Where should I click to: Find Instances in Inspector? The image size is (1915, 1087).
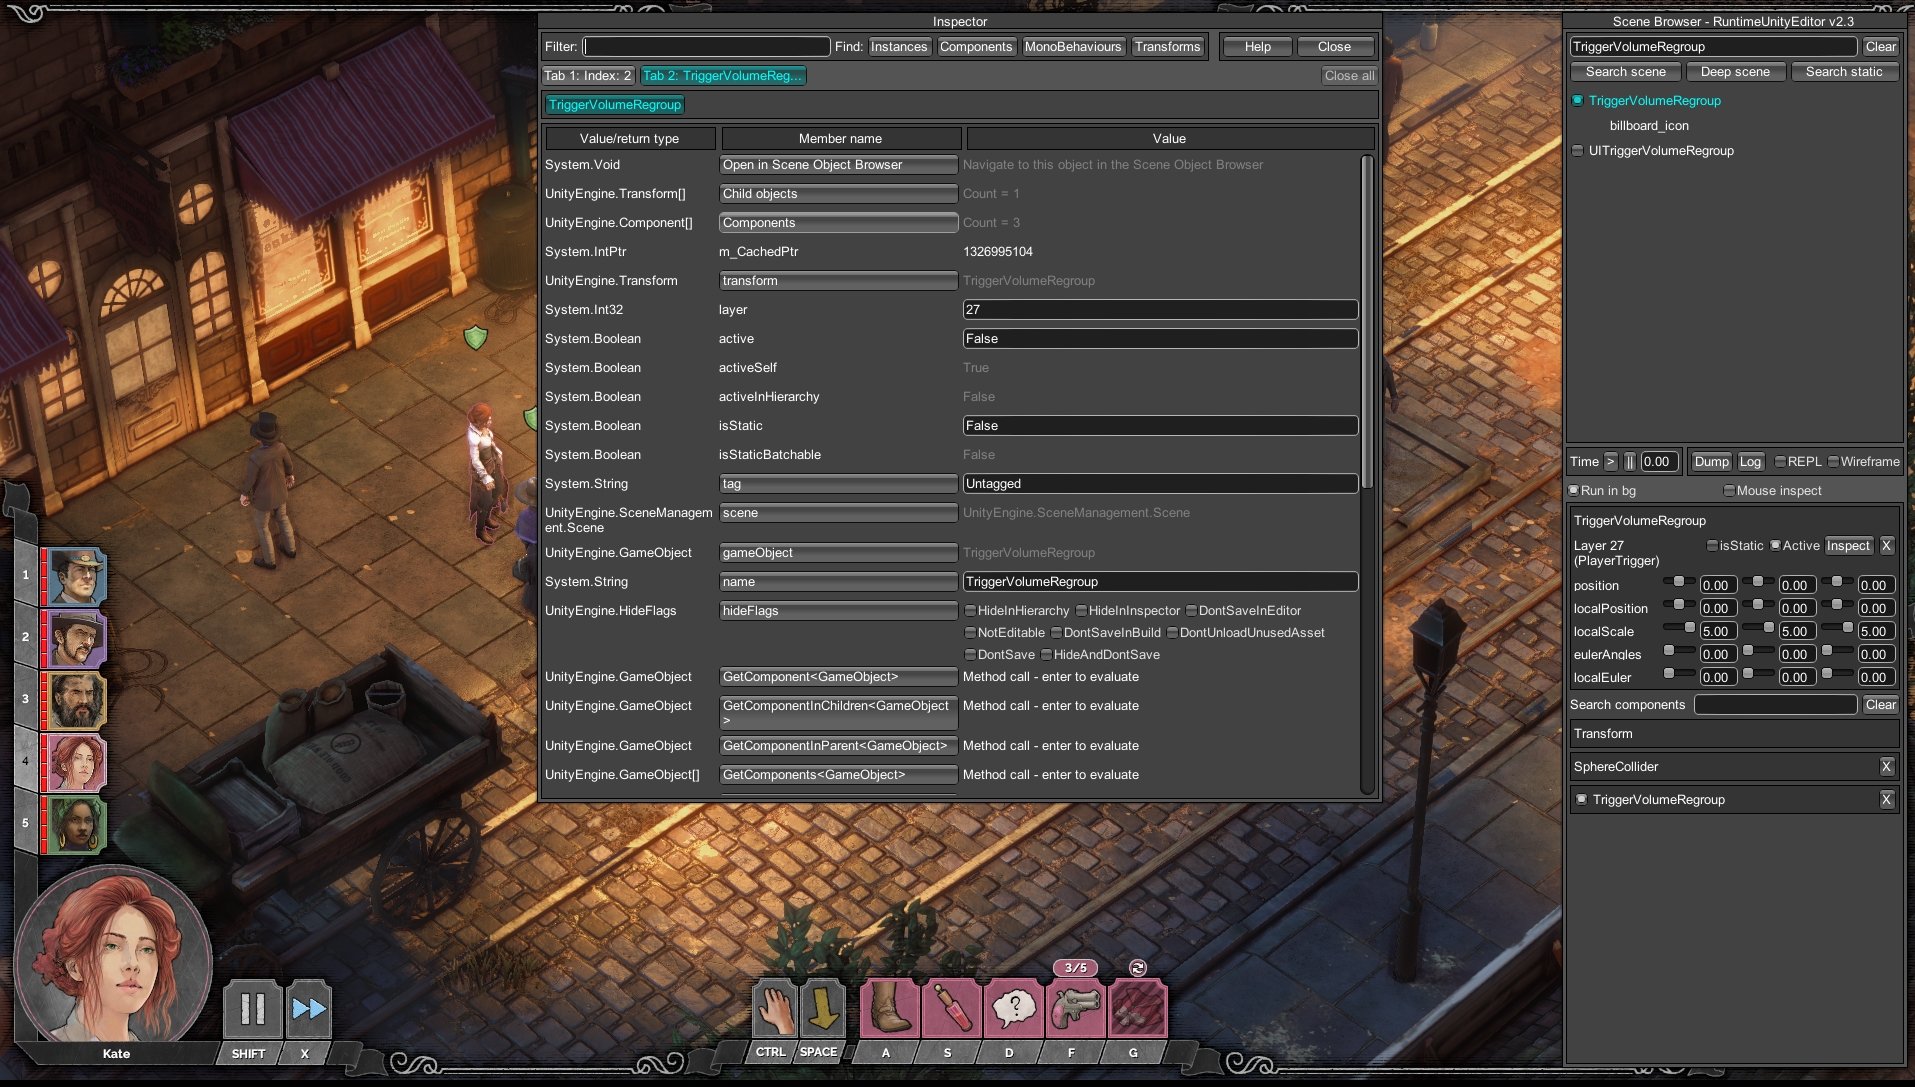pyautogui.click(x=899, y=47)
